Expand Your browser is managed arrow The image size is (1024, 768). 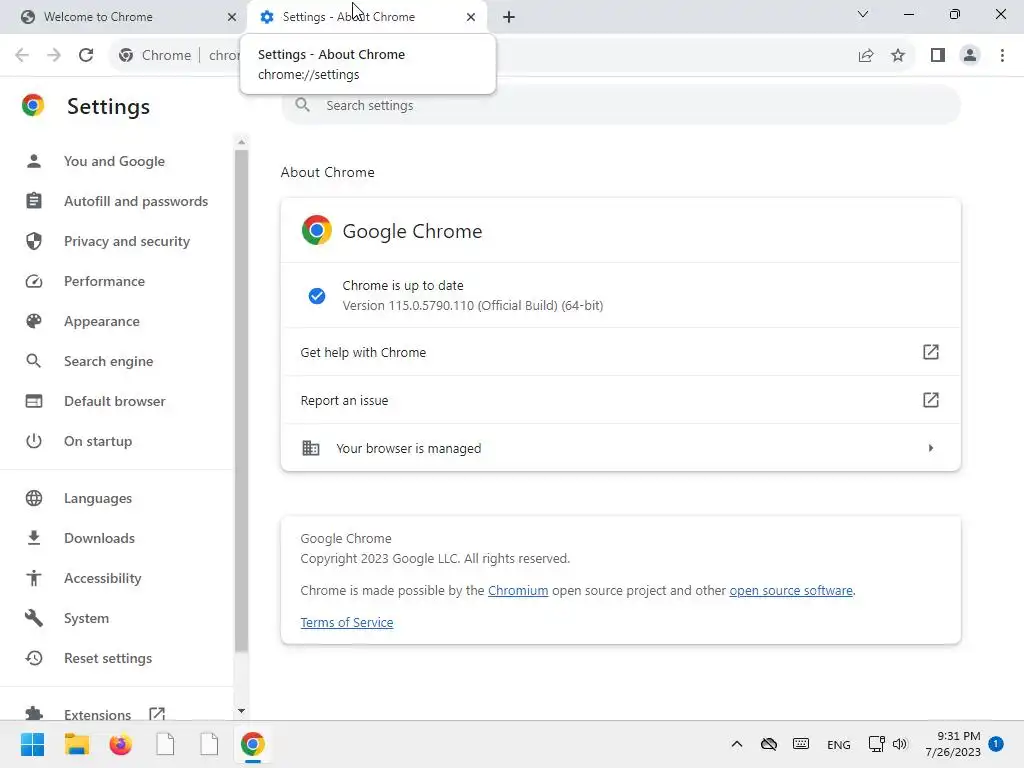click(x=931, y=448)
